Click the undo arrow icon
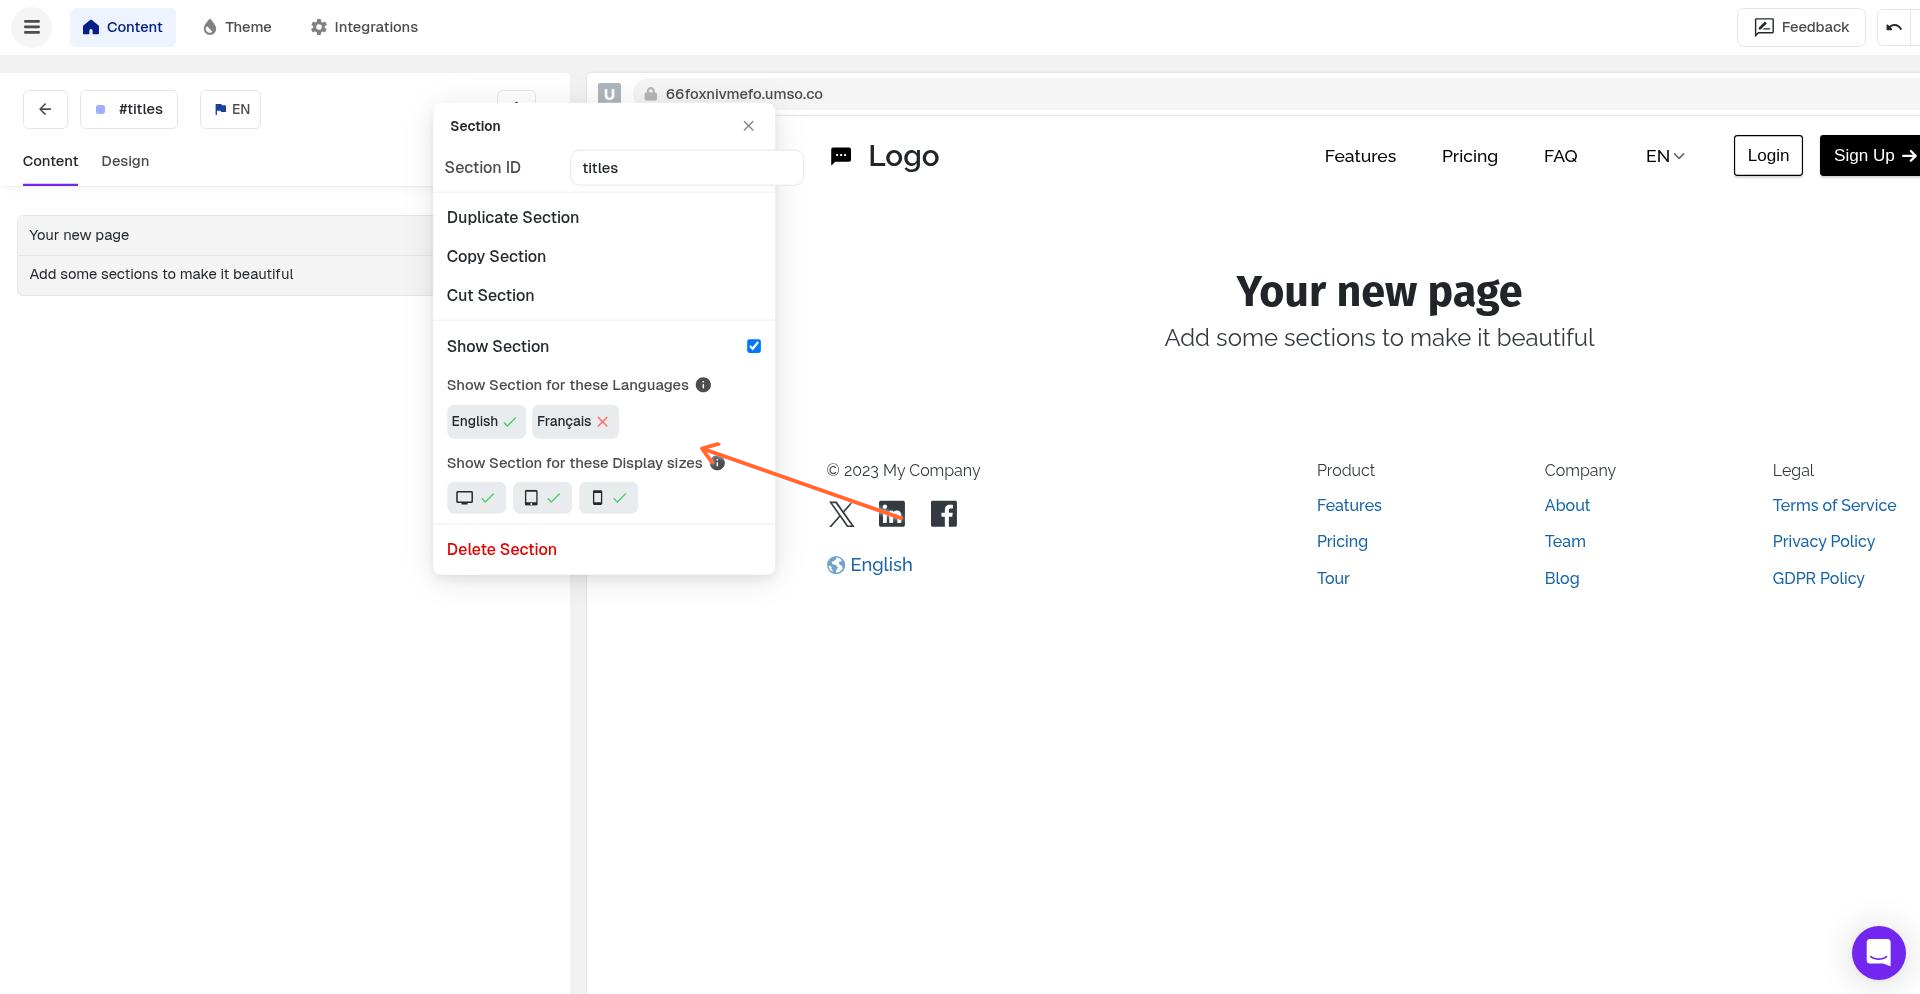Image resolution: width=1920 pixels, height=994 pixels. coord(1893,27)
